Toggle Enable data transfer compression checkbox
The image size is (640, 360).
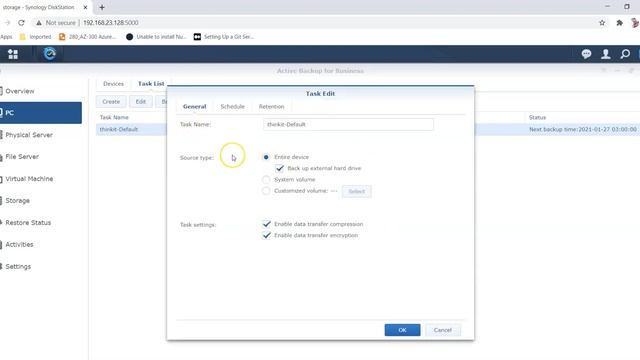[267, 224]
